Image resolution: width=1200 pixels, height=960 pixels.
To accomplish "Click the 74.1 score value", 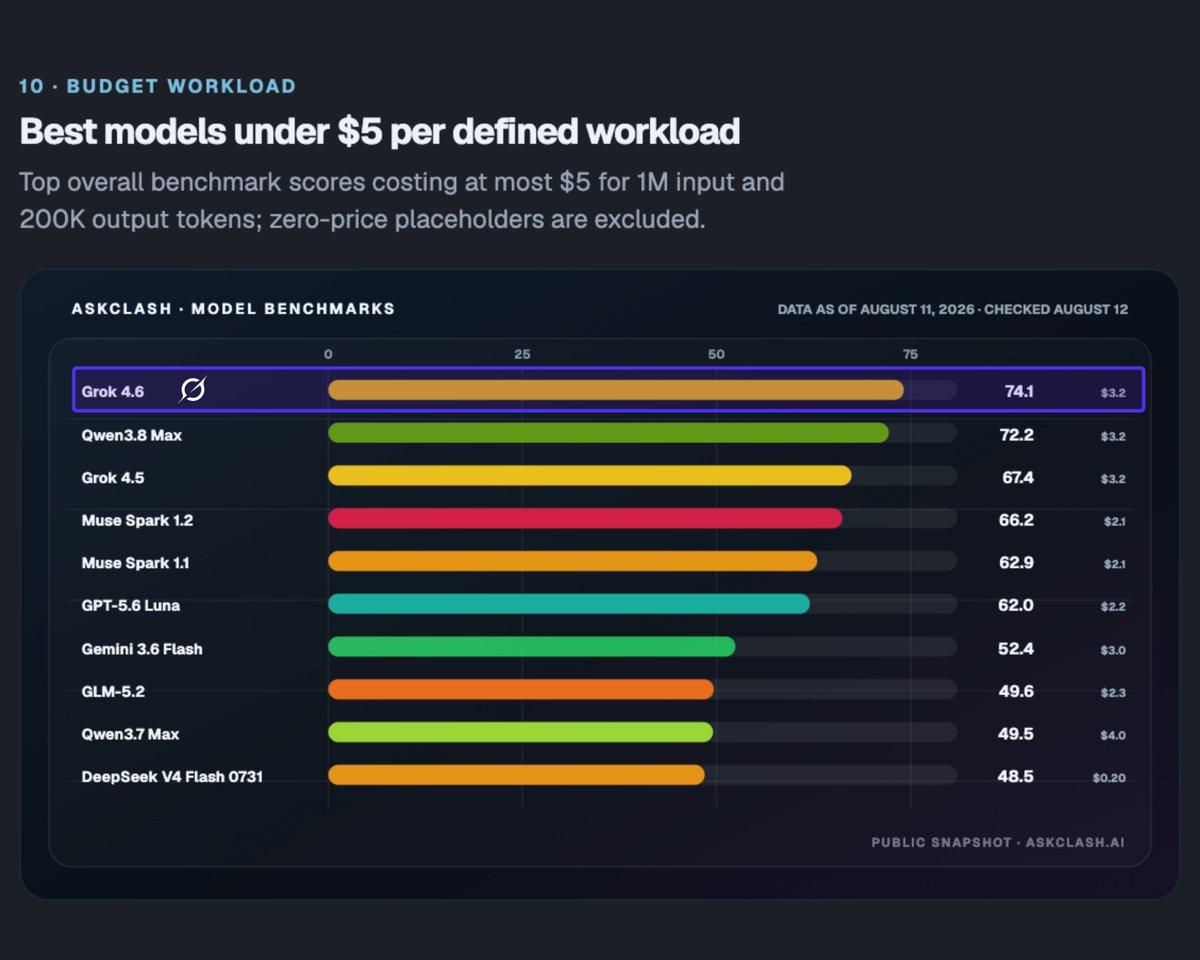I will point(1019,392).
